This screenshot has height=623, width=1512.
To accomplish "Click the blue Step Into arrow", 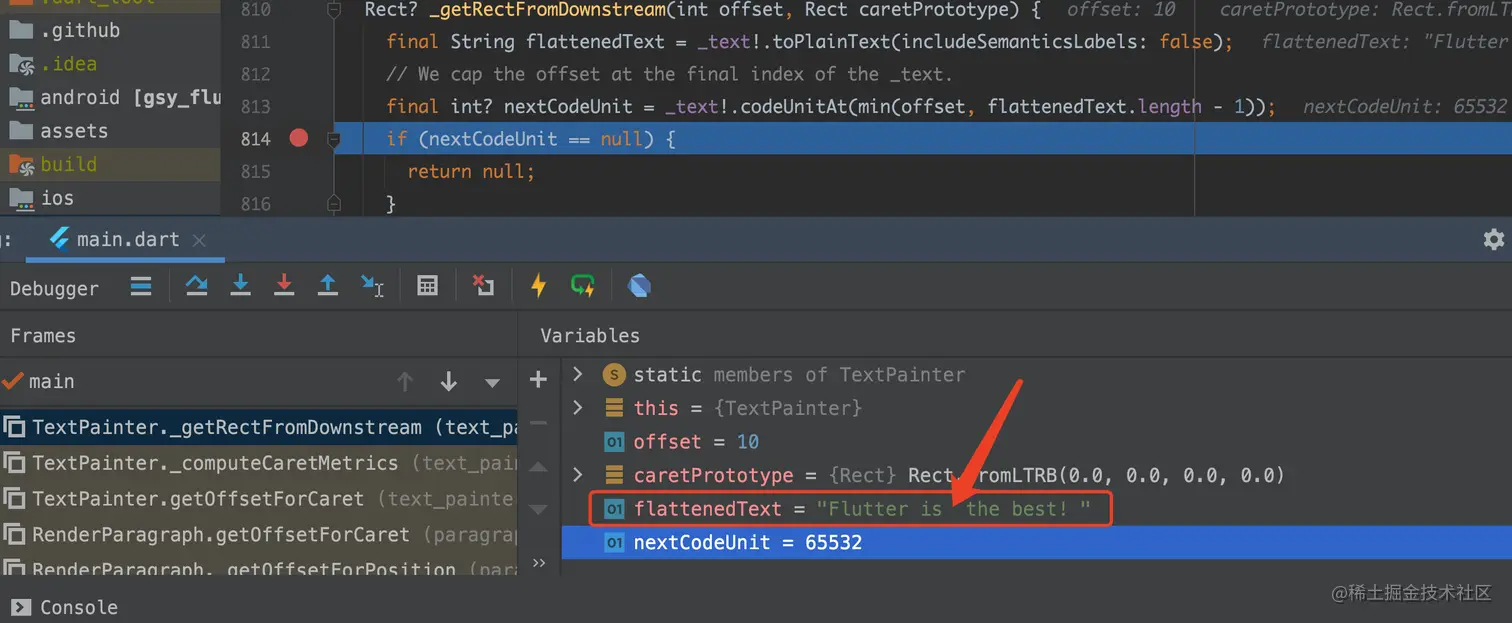I will (x=240, y=286).
